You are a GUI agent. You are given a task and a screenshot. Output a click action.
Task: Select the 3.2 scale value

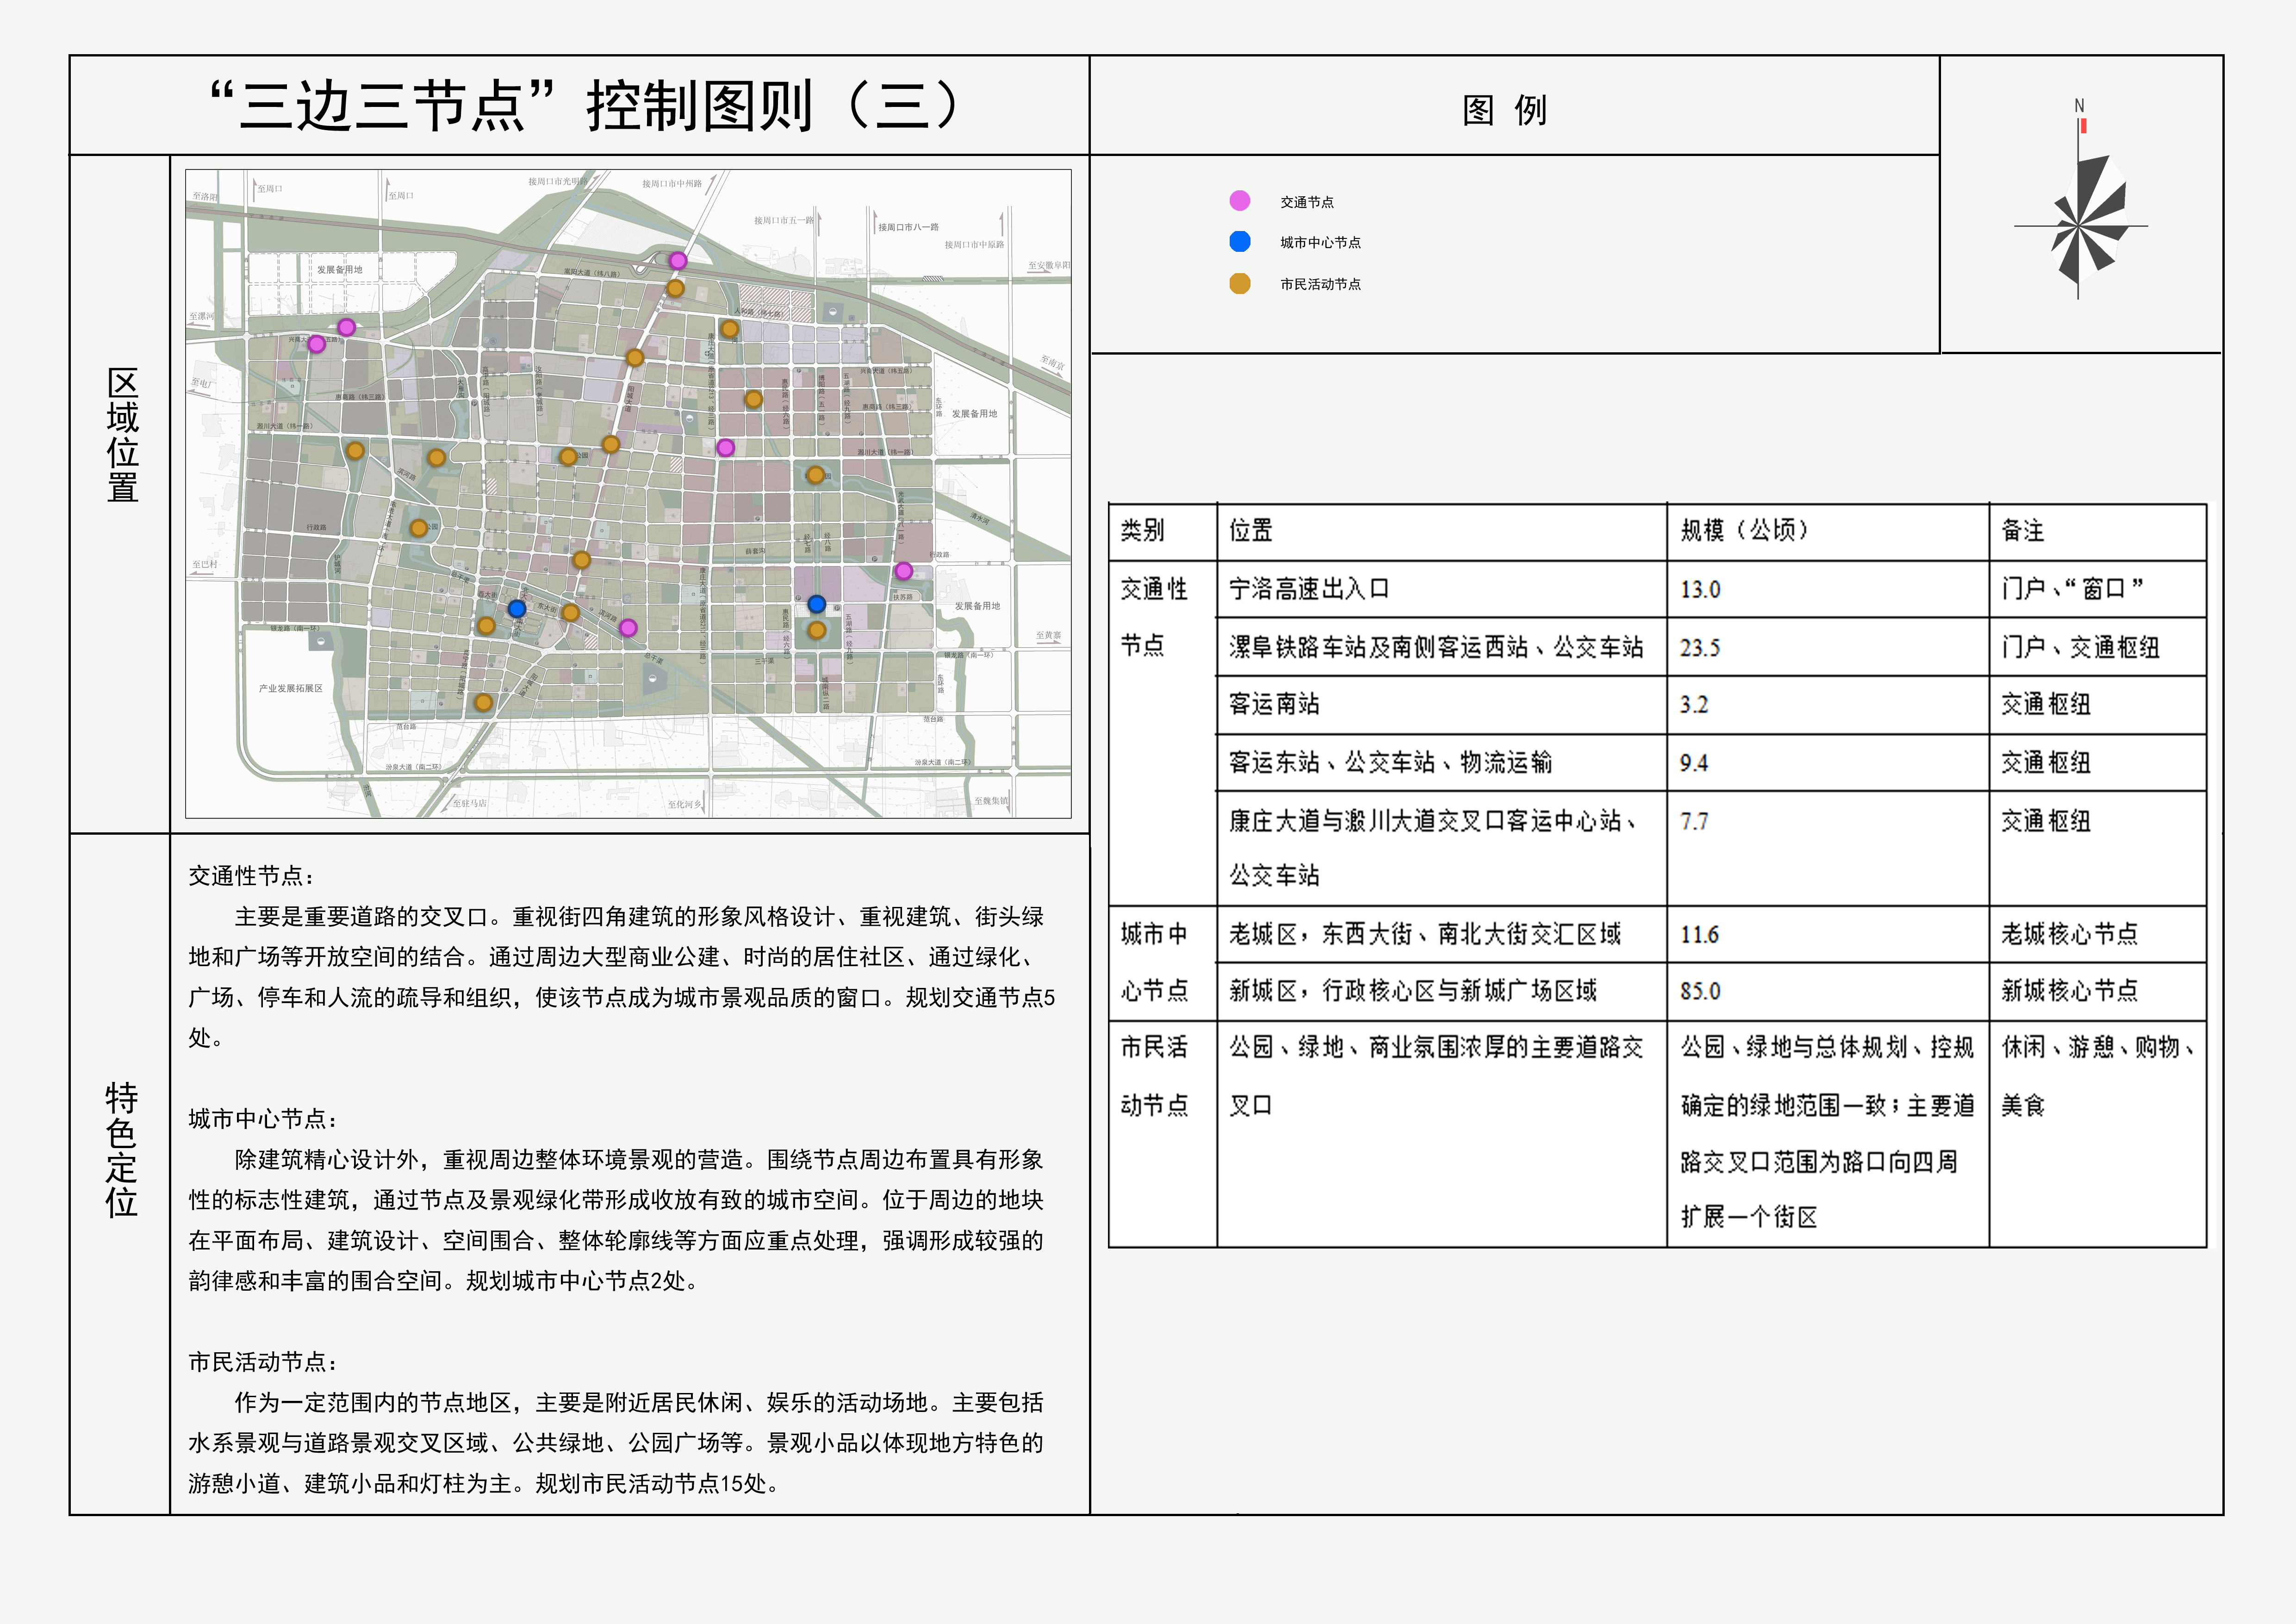coord(1694,705)
